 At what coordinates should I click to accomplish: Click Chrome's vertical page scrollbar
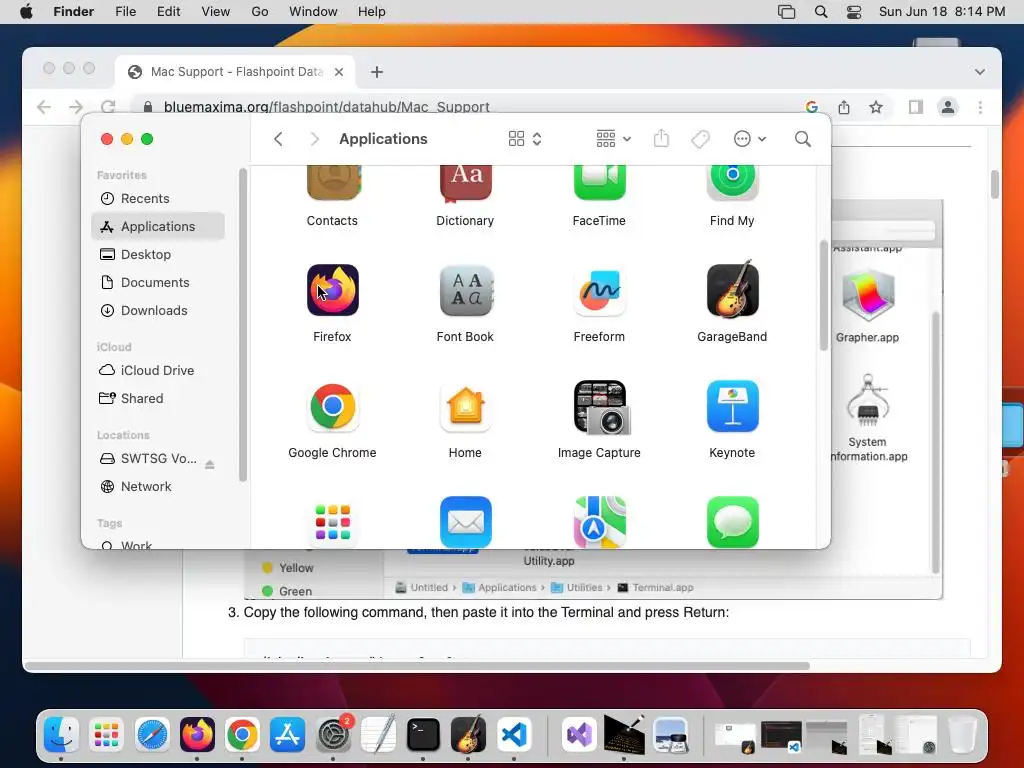coord(995,184)
